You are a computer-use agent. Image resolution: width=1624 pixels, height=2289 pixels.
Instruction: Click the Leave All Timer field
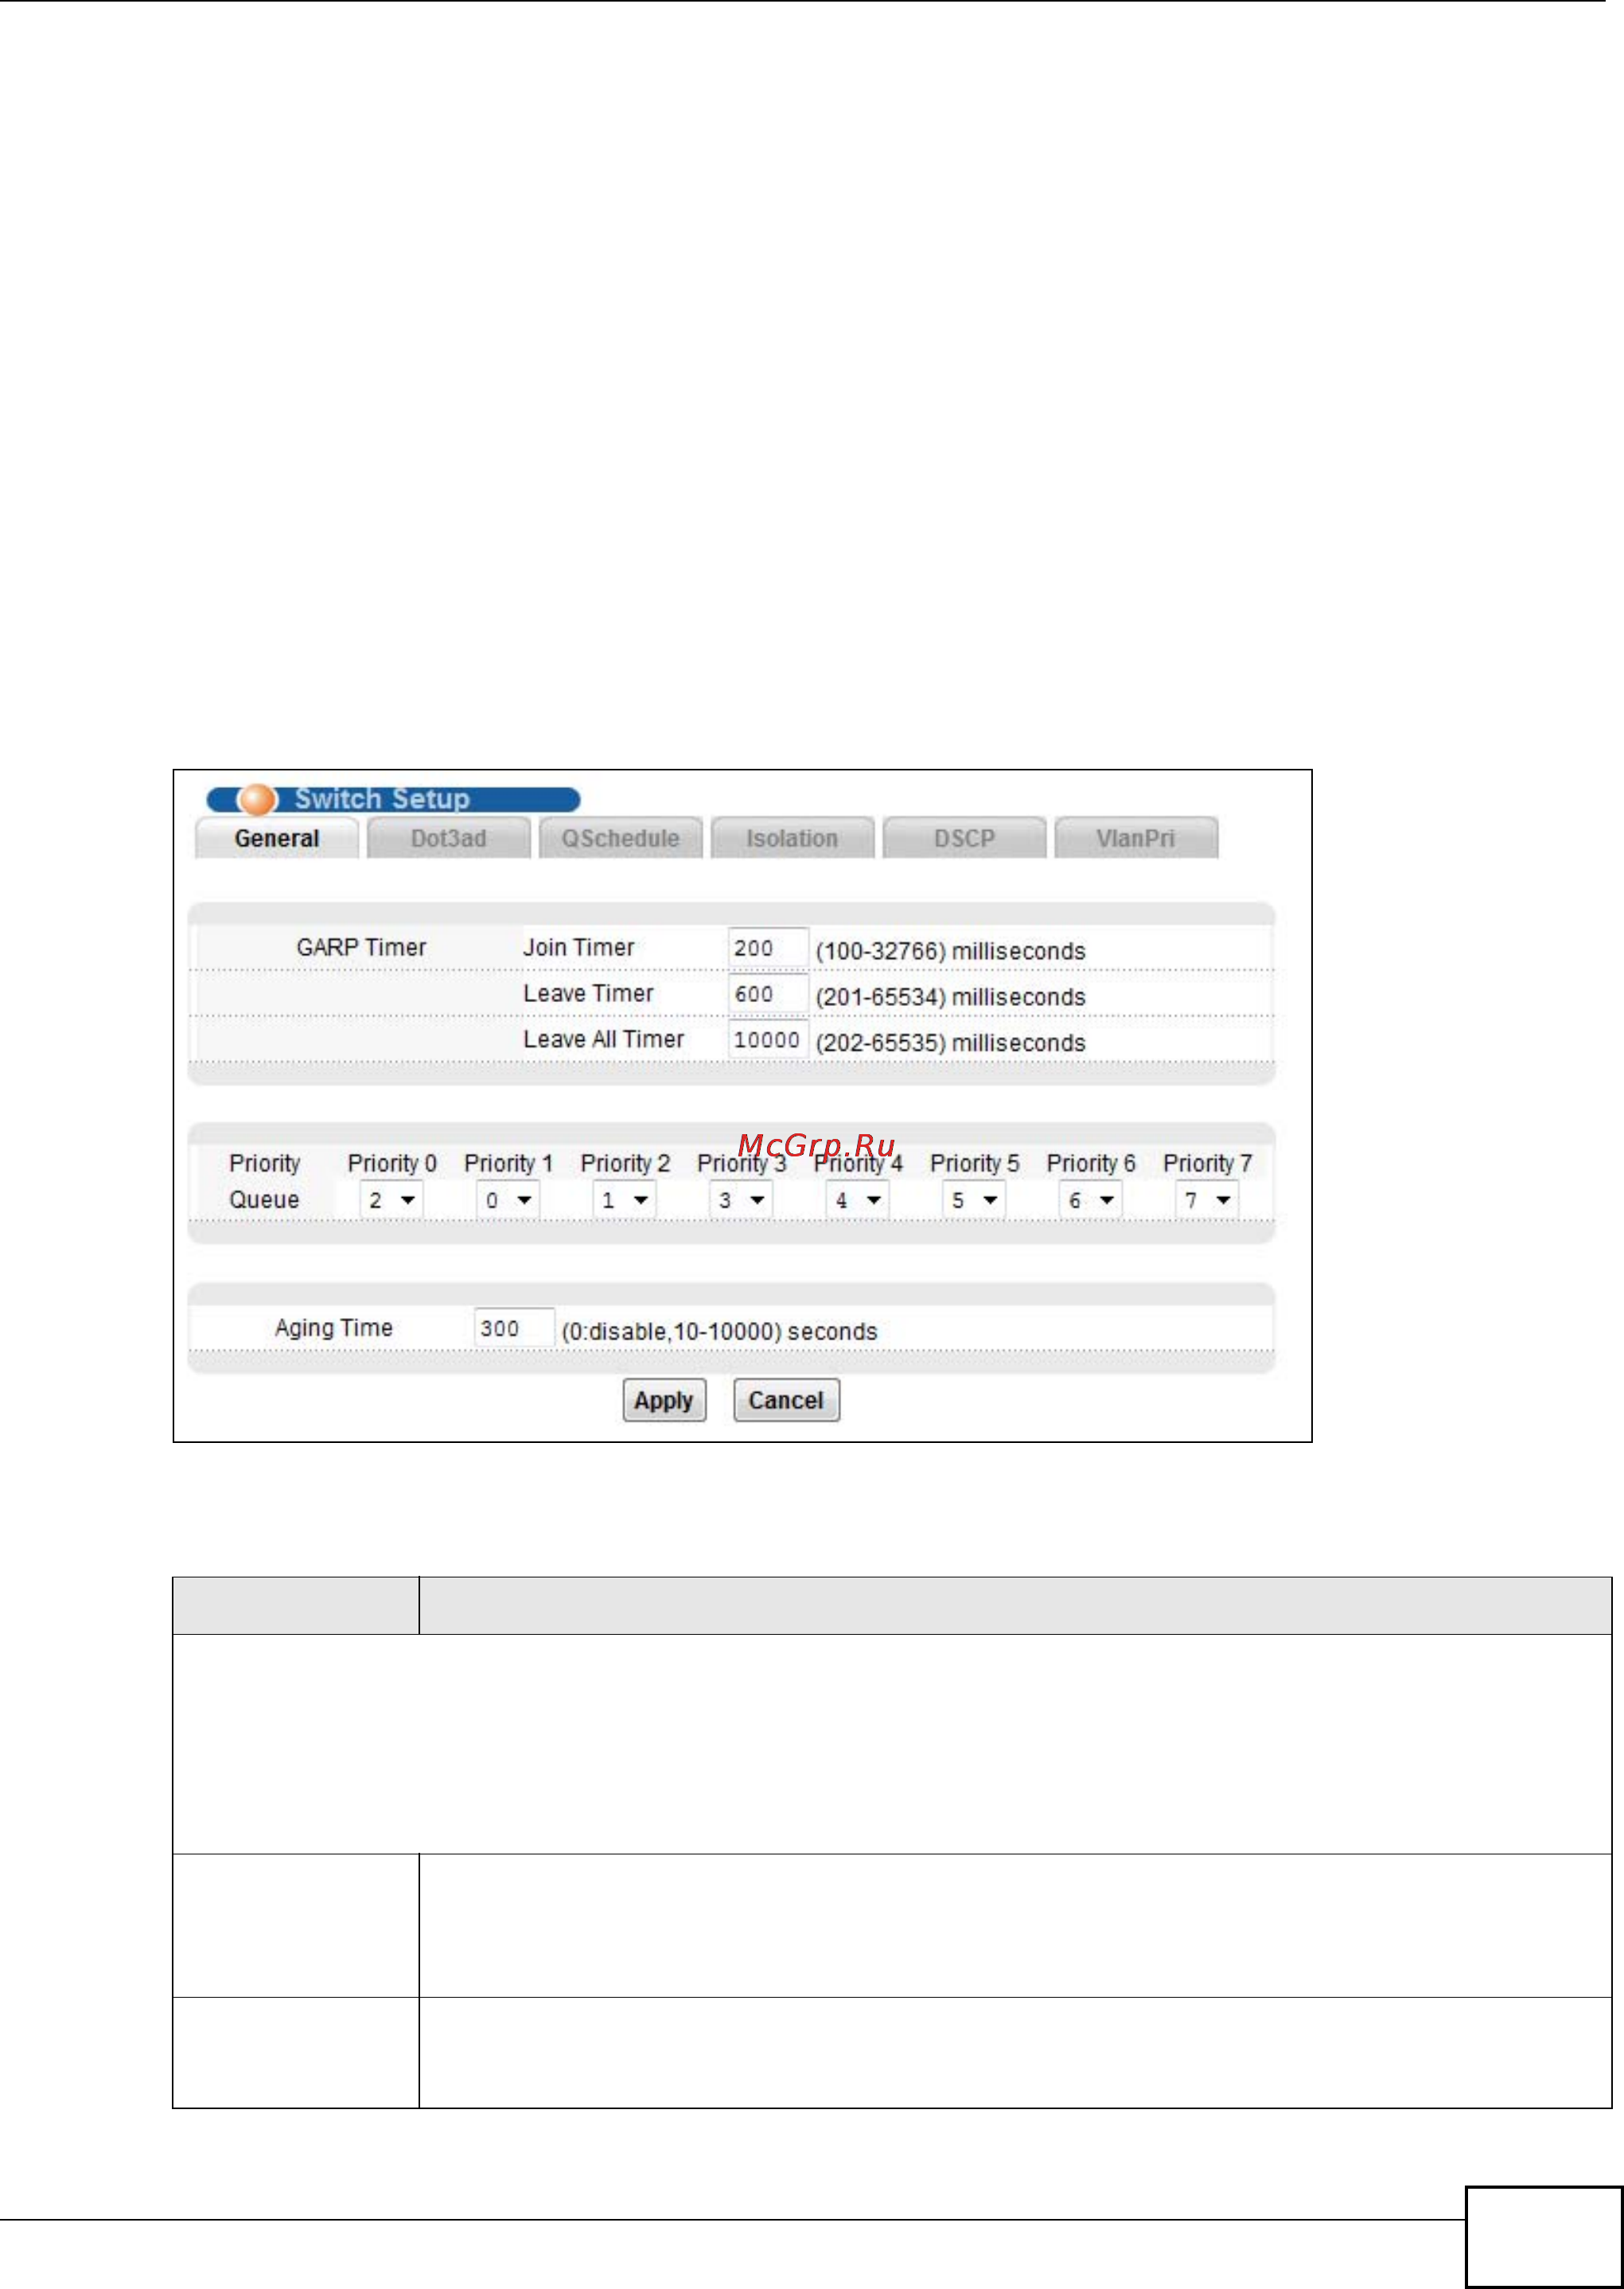tap(767, 1040)
